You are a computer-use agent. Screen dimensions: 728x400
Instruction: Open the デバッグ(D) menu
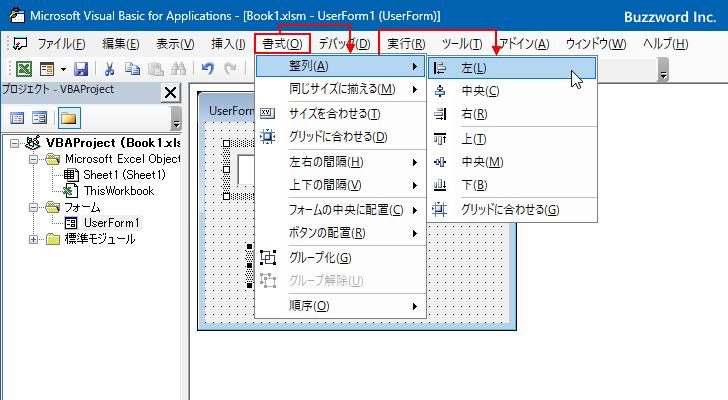[344, 44]
